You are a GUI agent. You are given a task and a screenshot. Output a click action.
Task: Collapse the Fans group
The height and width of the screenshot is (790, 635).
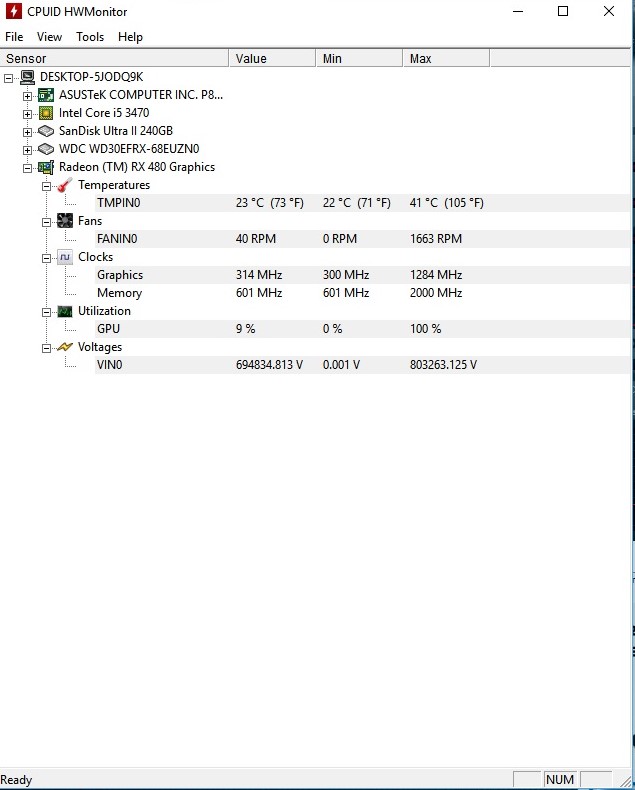tap(46, 222)
